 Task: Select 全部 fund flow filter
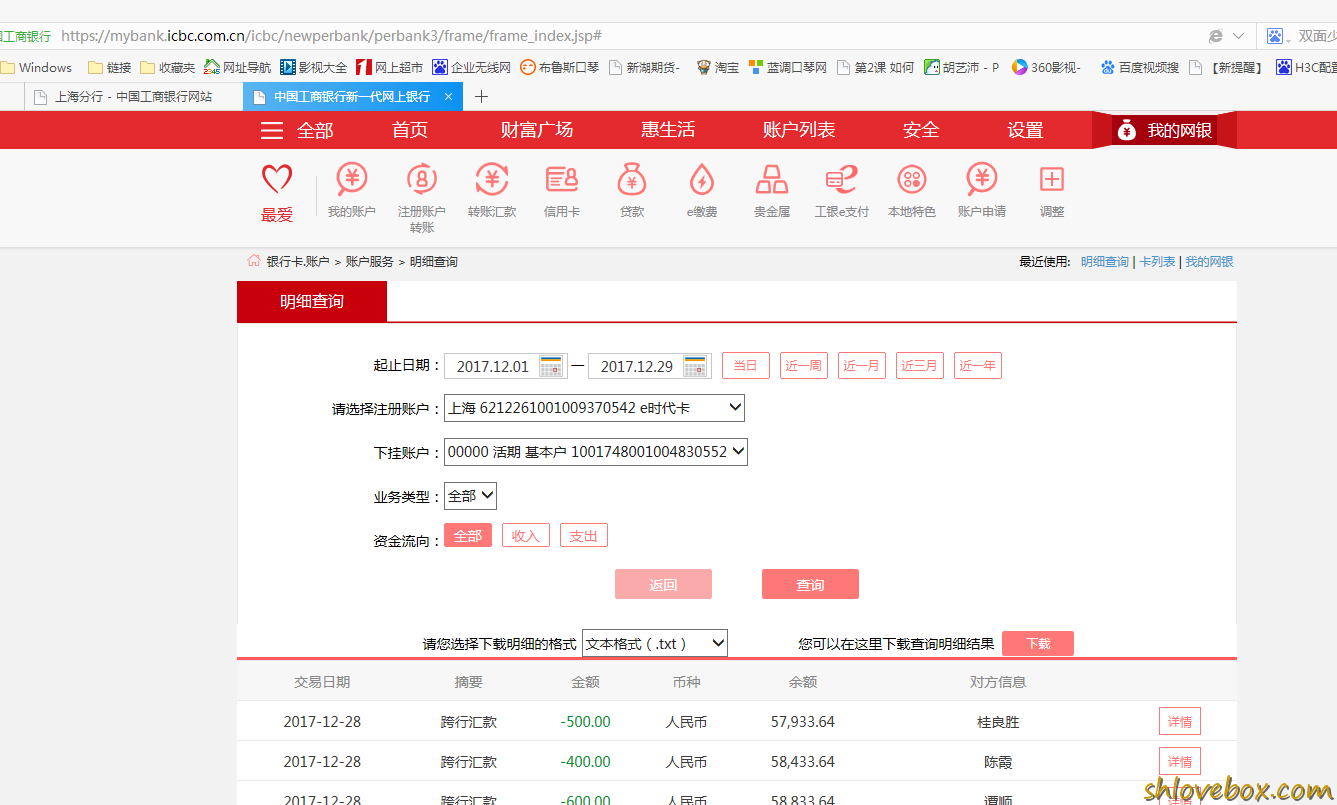point(468,536)
